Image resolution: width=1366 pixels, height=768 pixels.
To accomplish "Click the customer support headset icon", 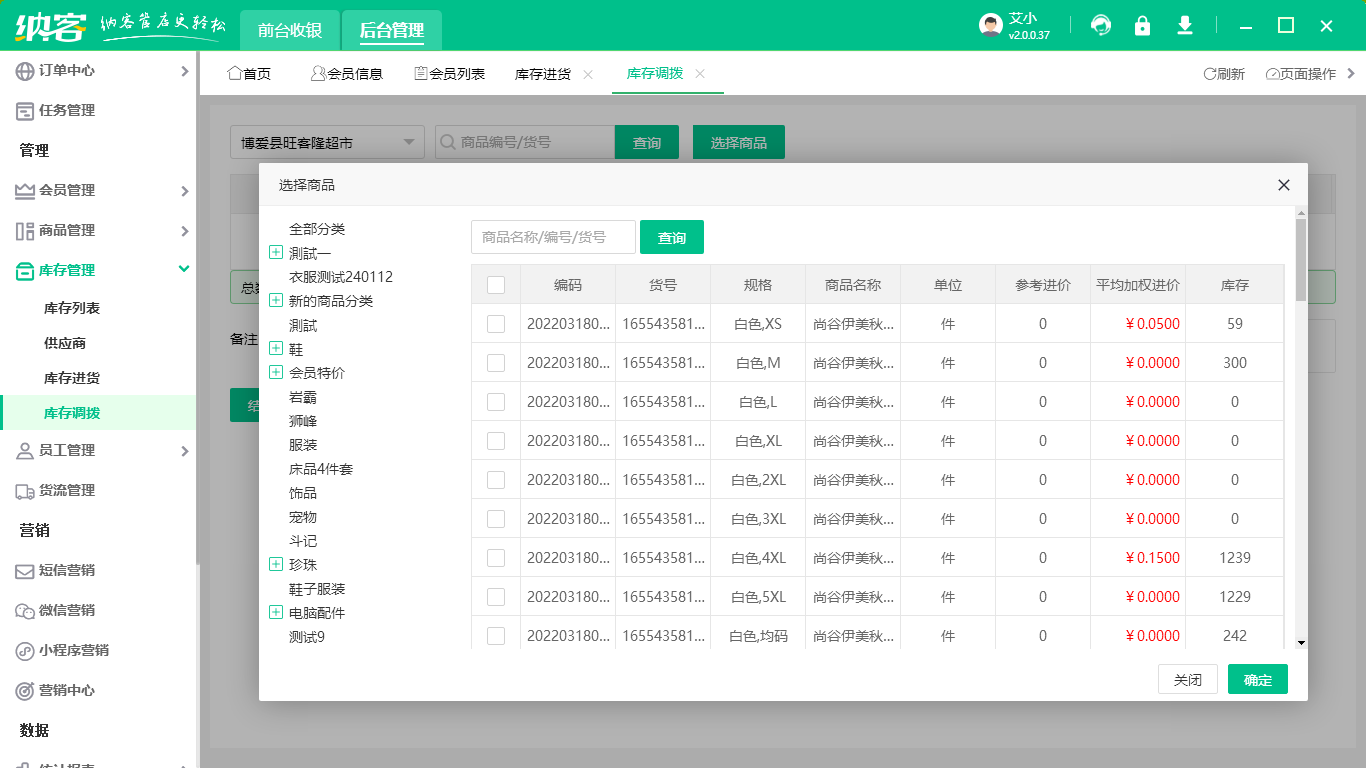I will [x=1100, y=27].
